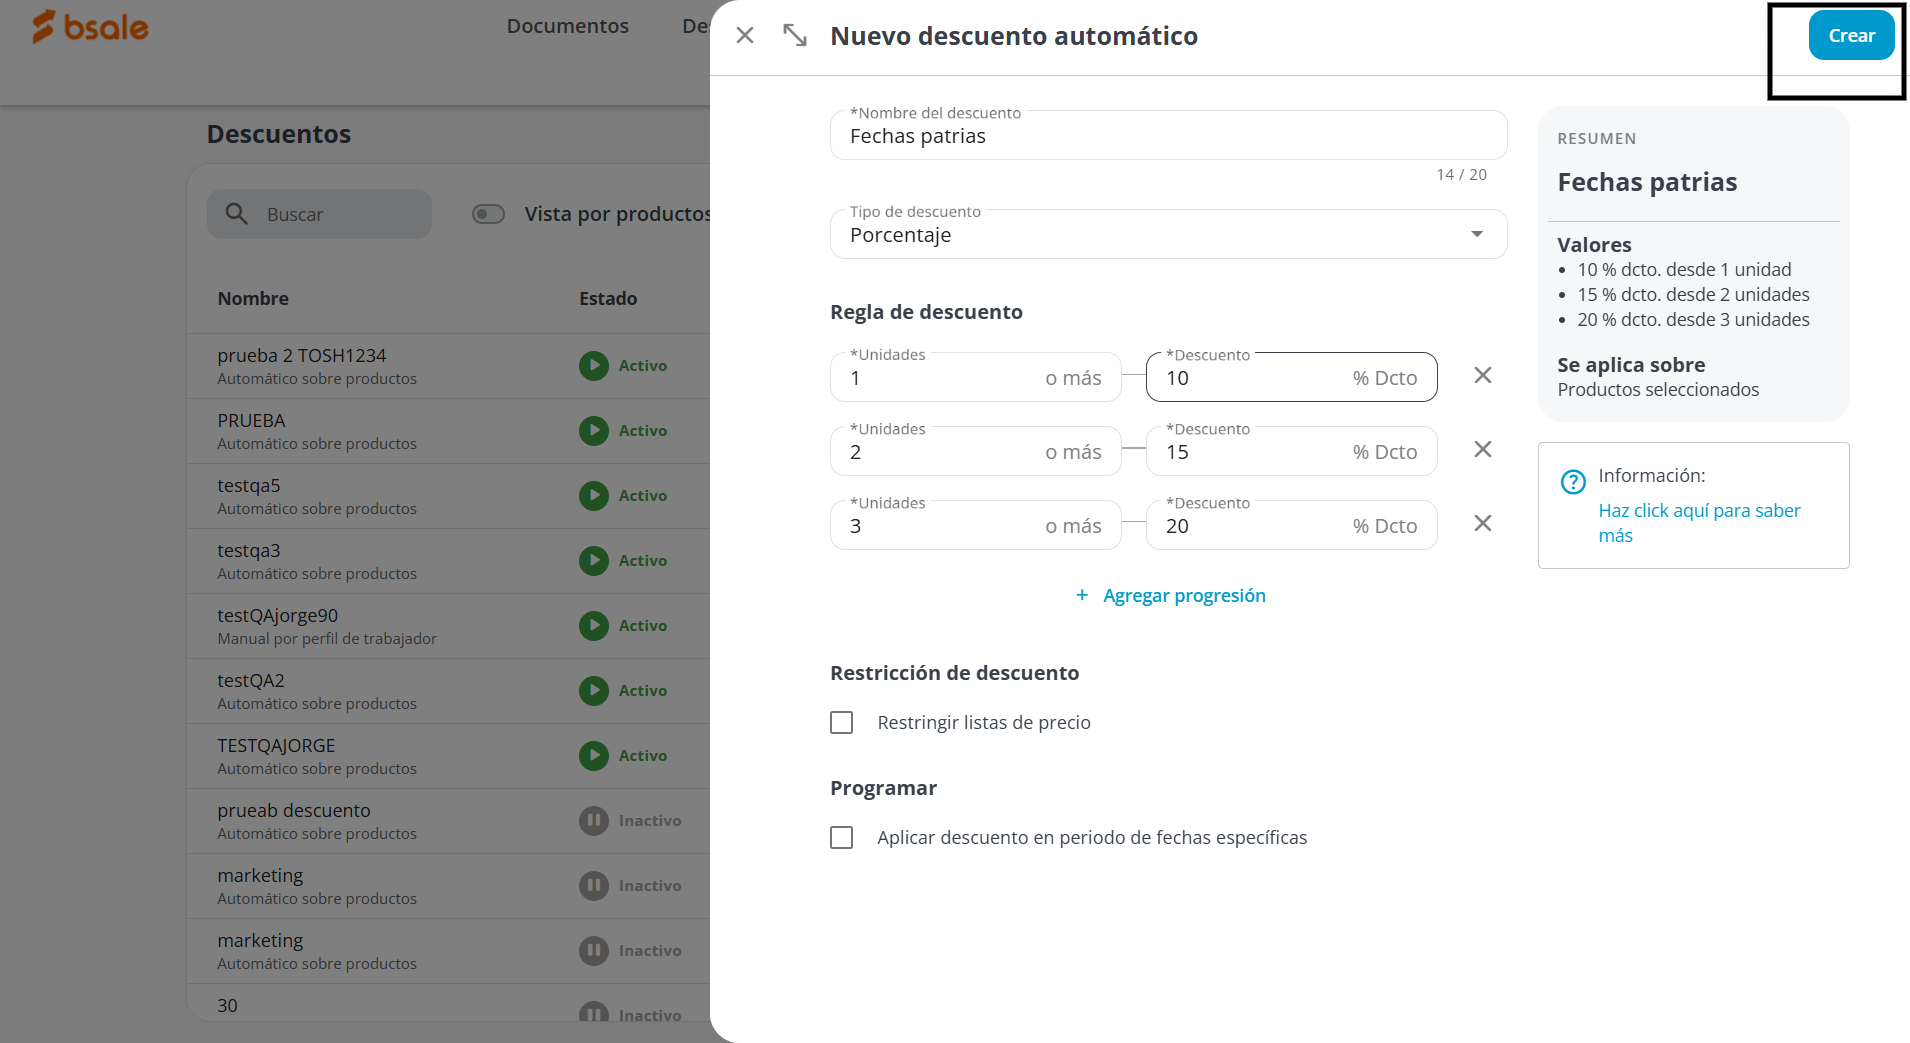Edit Unidades field with value 2
1910x1043 pixels.
click(975, 451)
